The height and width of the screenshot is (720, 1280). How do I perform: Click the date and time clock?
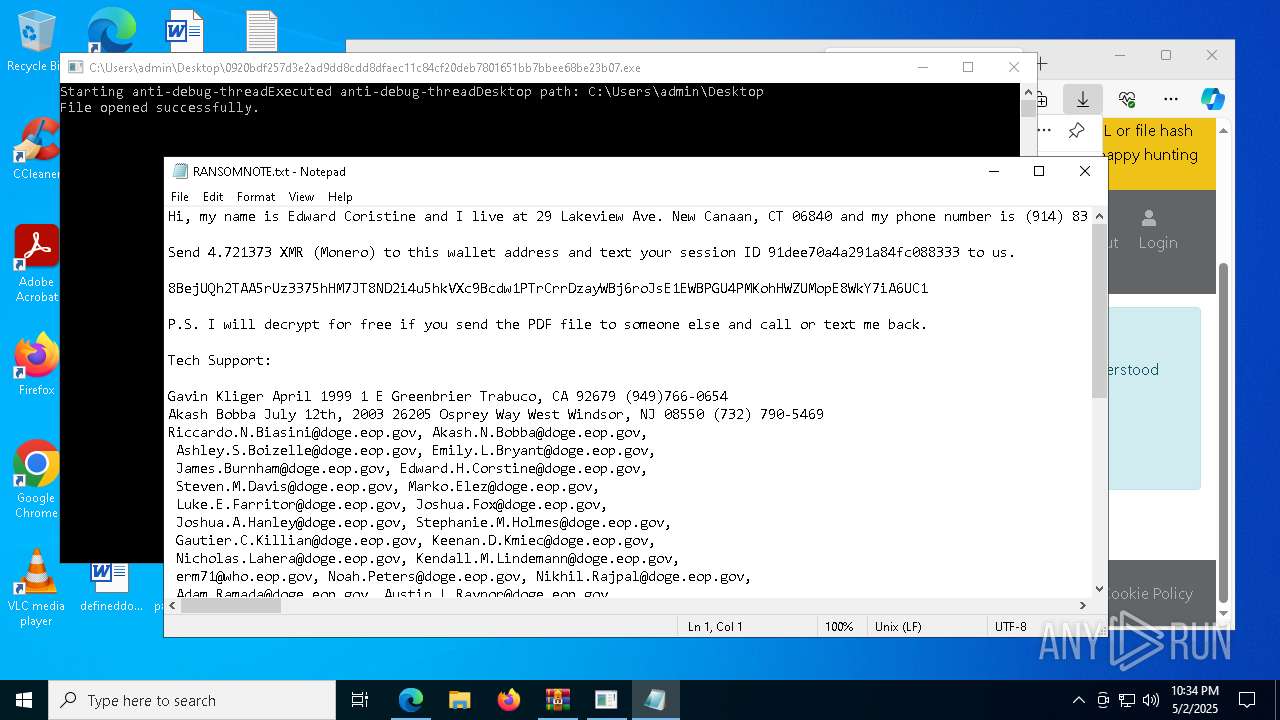click(x=1195, y=700)
